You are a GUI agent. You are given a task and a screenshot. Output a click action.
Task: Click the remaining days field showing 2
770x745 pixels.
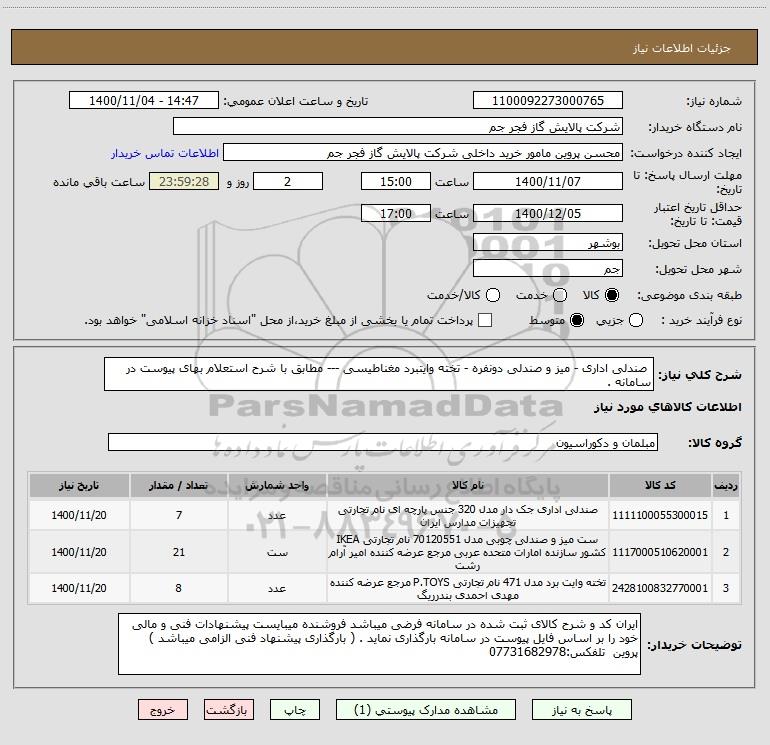[x=288, y=181]
